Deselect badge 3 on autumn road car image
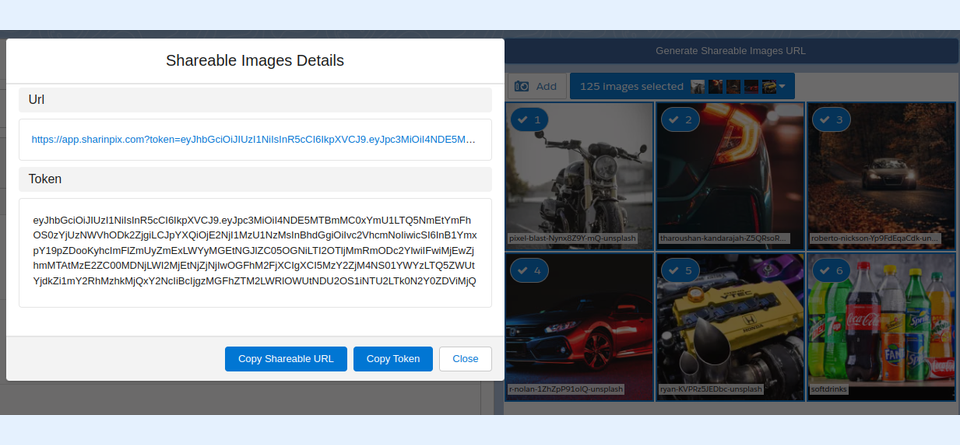This screenshot has width=960, height=445. point(829,120)
